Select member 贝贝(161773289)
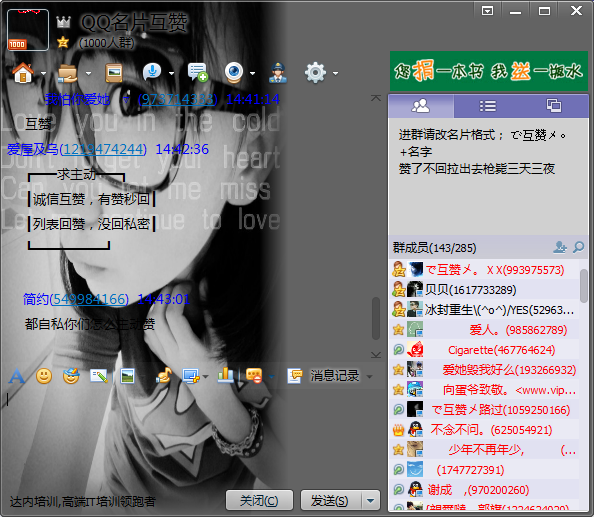 [484, 290]
